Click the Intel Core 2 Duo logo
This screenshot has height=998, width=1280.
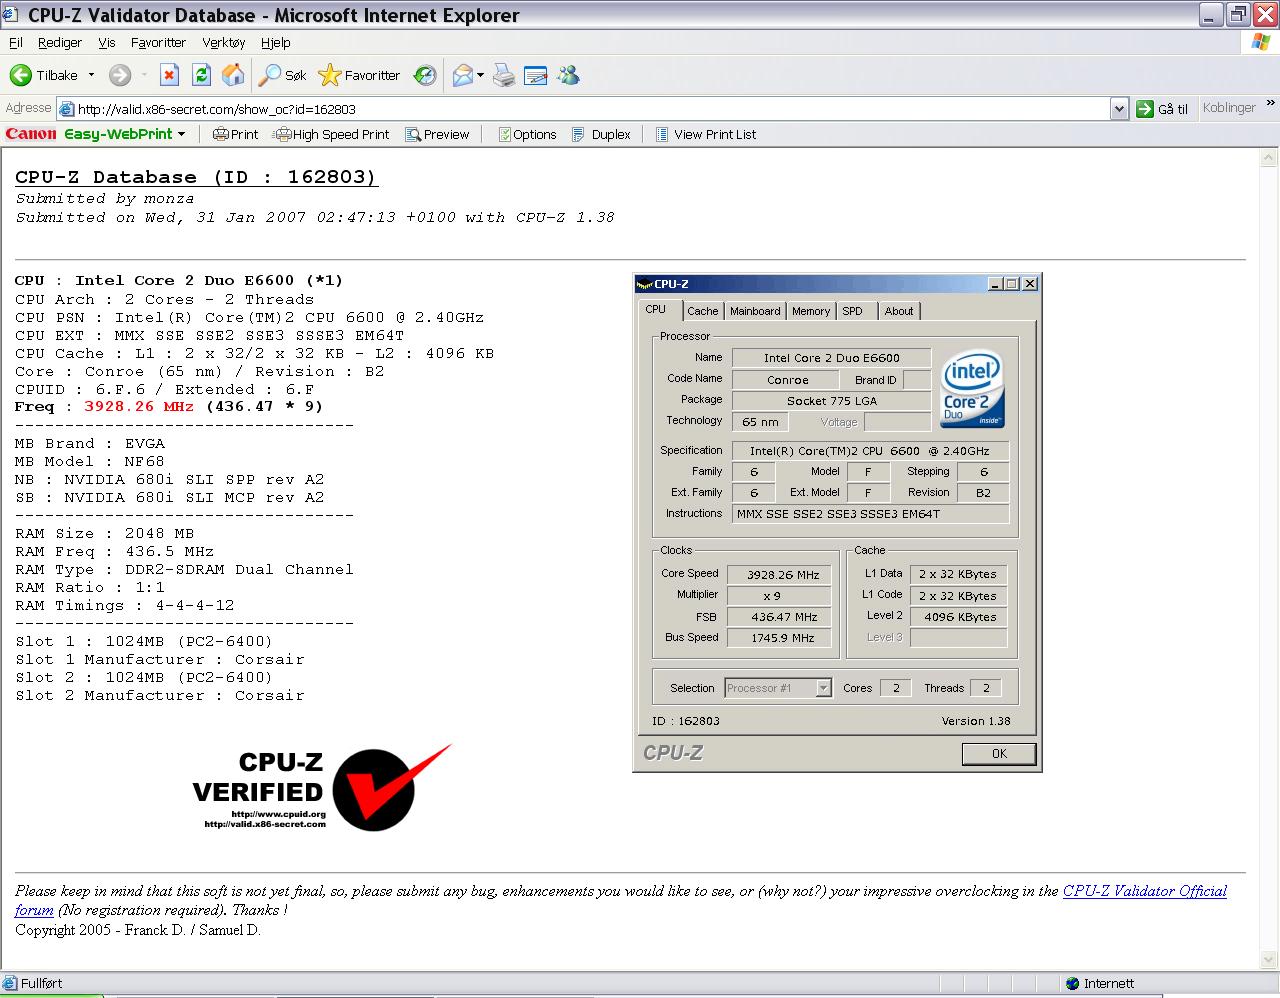coord(972,388)
